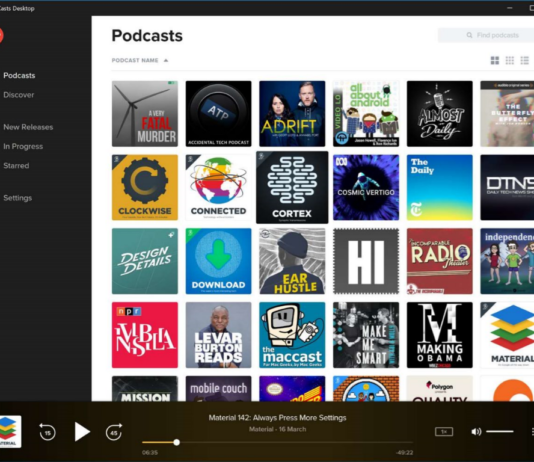Open Accidental Tech Podcast tile
The width and height of the screenshot is (534, 462).
(x=218, y=114)
